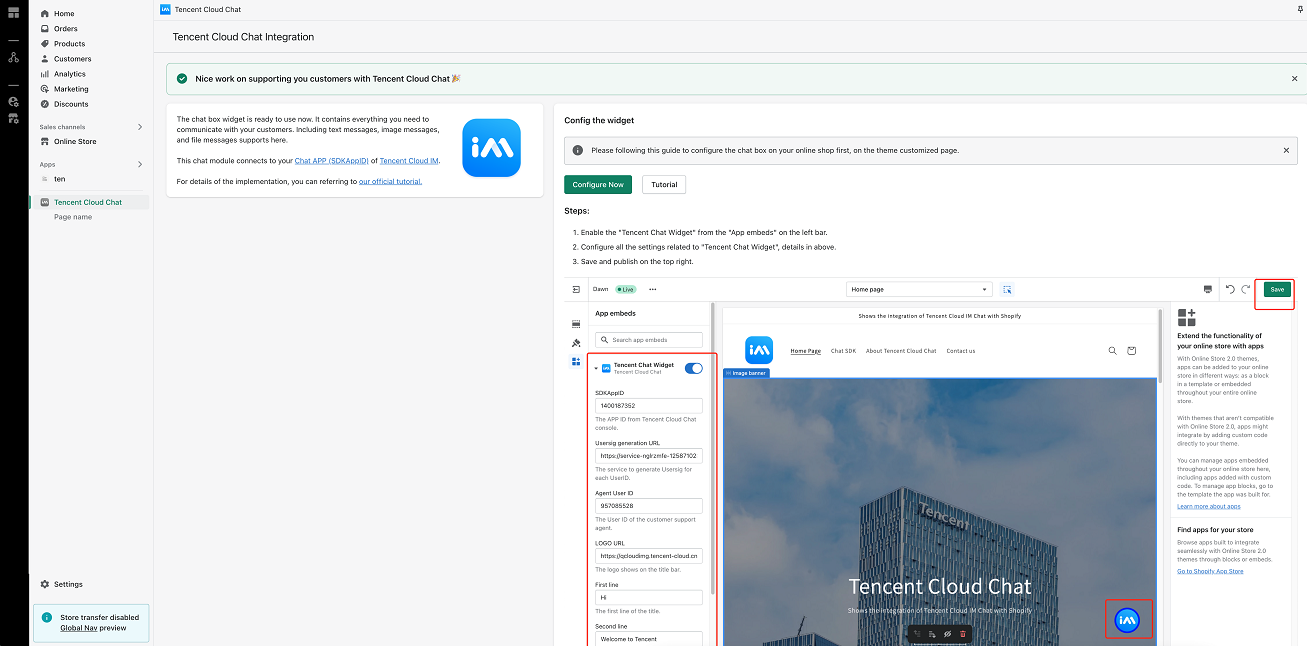Click the Usersig generation URL field
Screen dimensions: 1307x646
coord(649,456)
